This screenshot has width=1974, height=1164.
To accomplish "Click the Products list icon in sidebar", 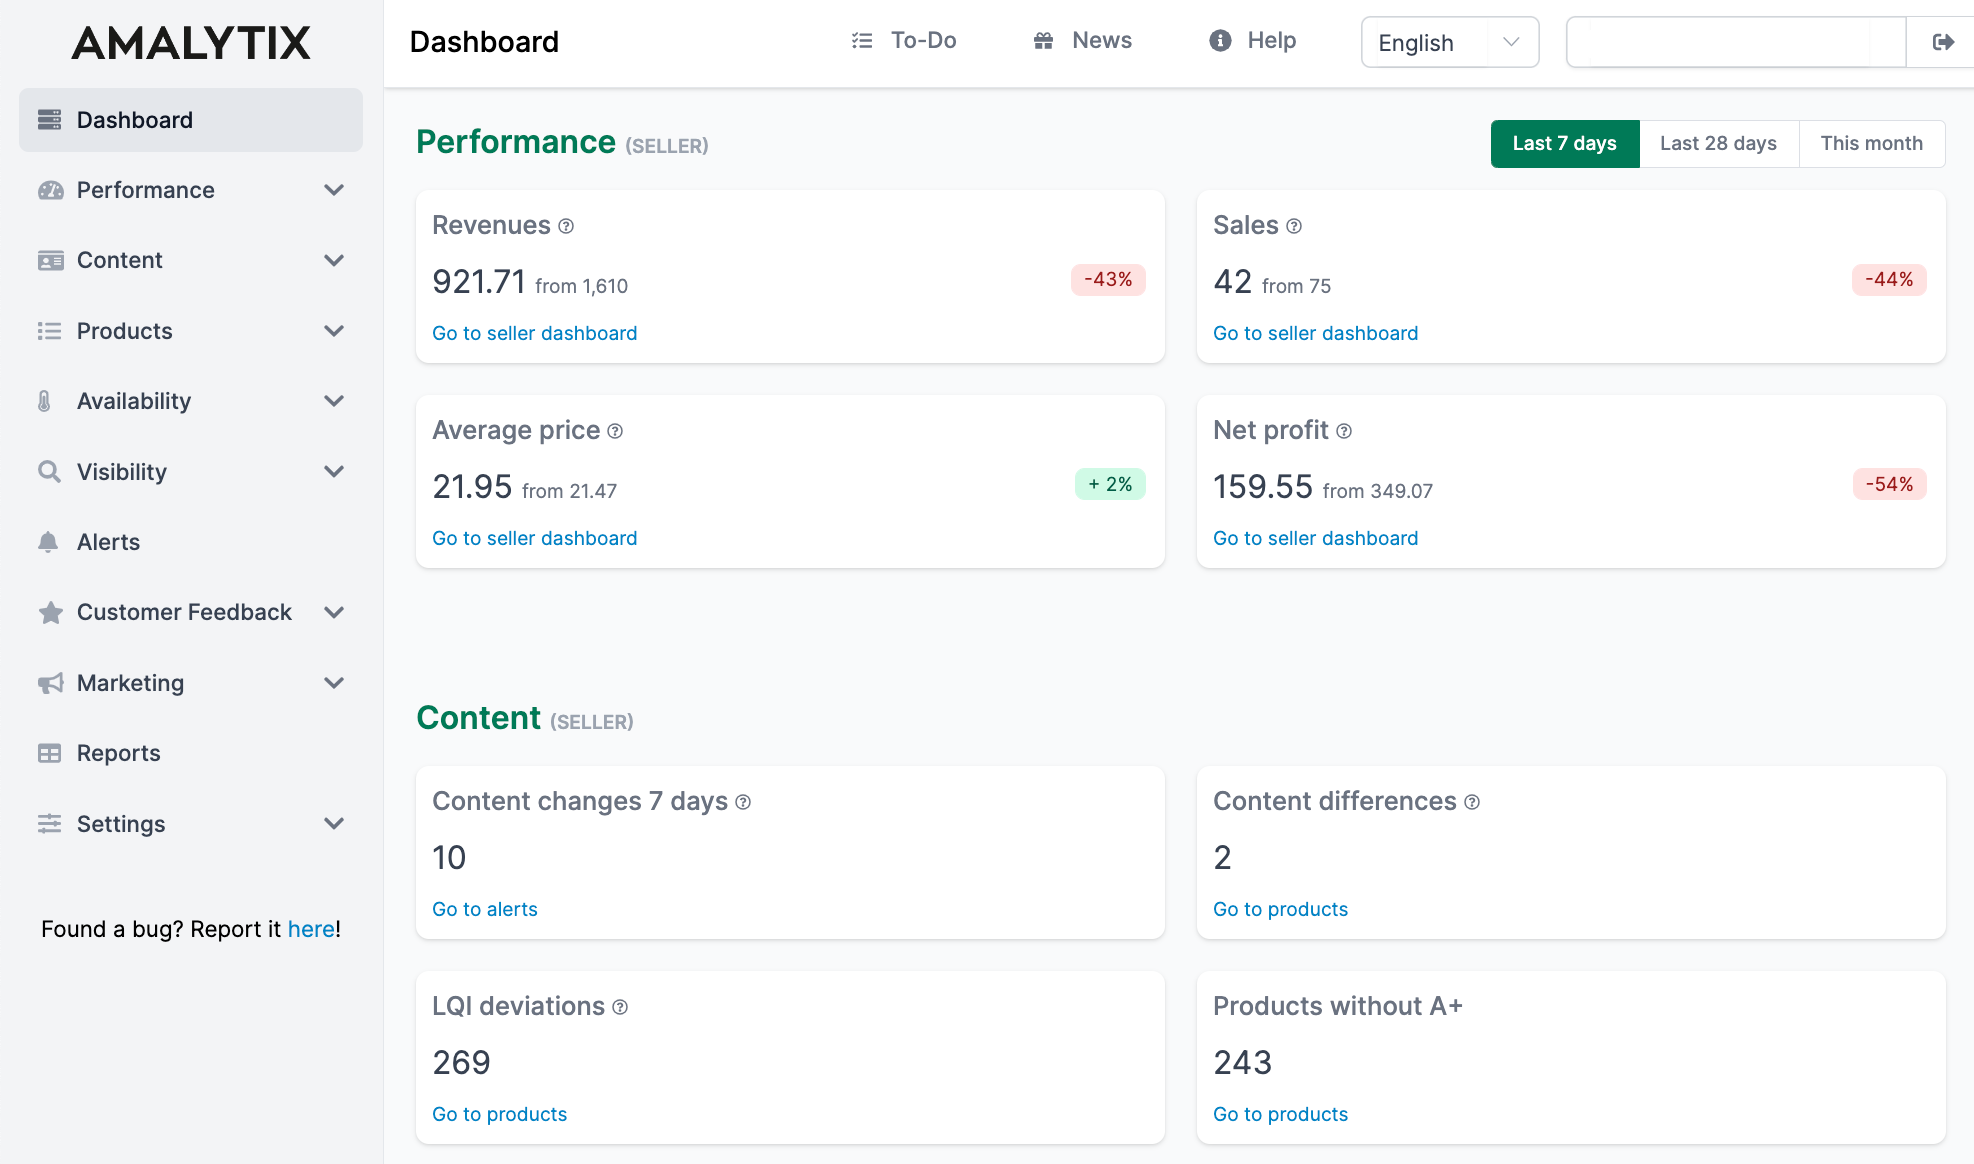I will (x=50, y=331).
